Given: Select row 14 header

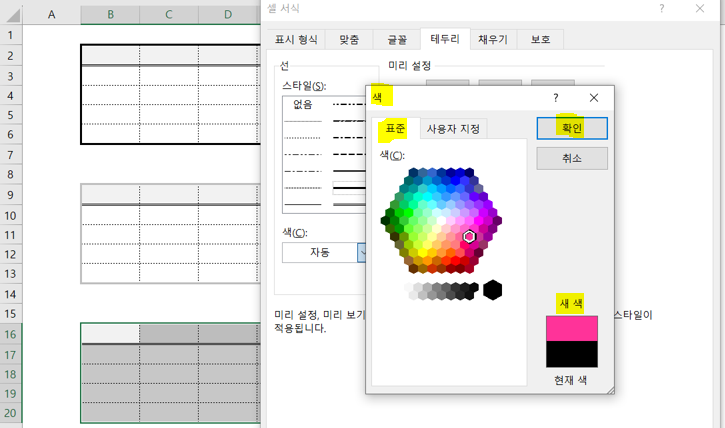Looking at the screenshot, I should tap(11, 294).
